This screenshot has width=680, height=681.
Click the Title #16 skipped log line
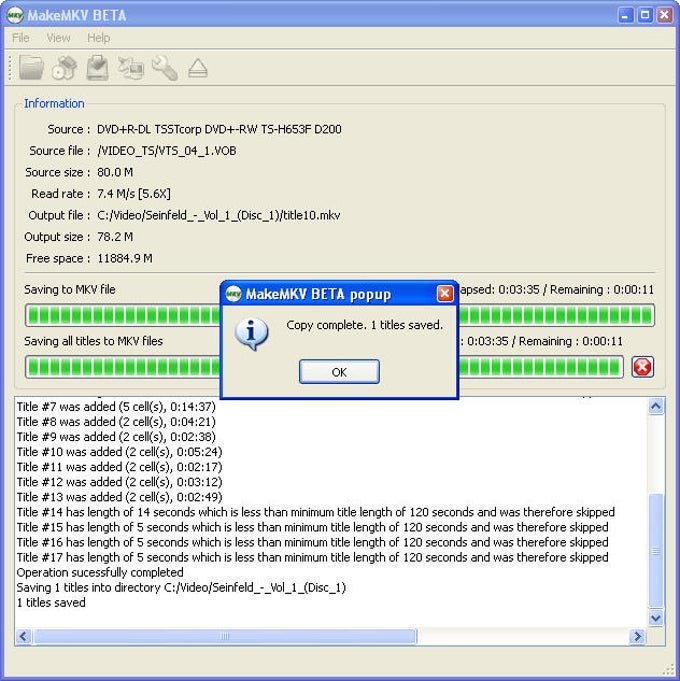coord(313,542)
